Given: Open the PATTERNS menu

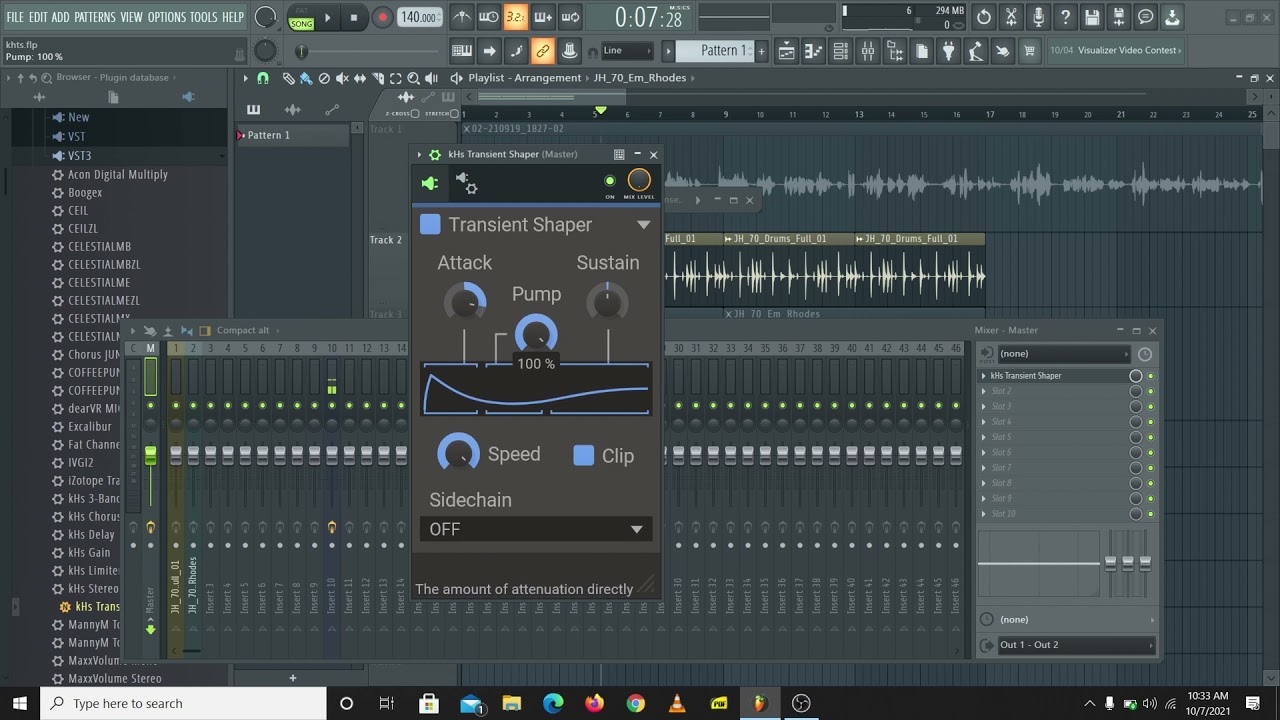Looking at the screenshot, I should coord(95,17).
